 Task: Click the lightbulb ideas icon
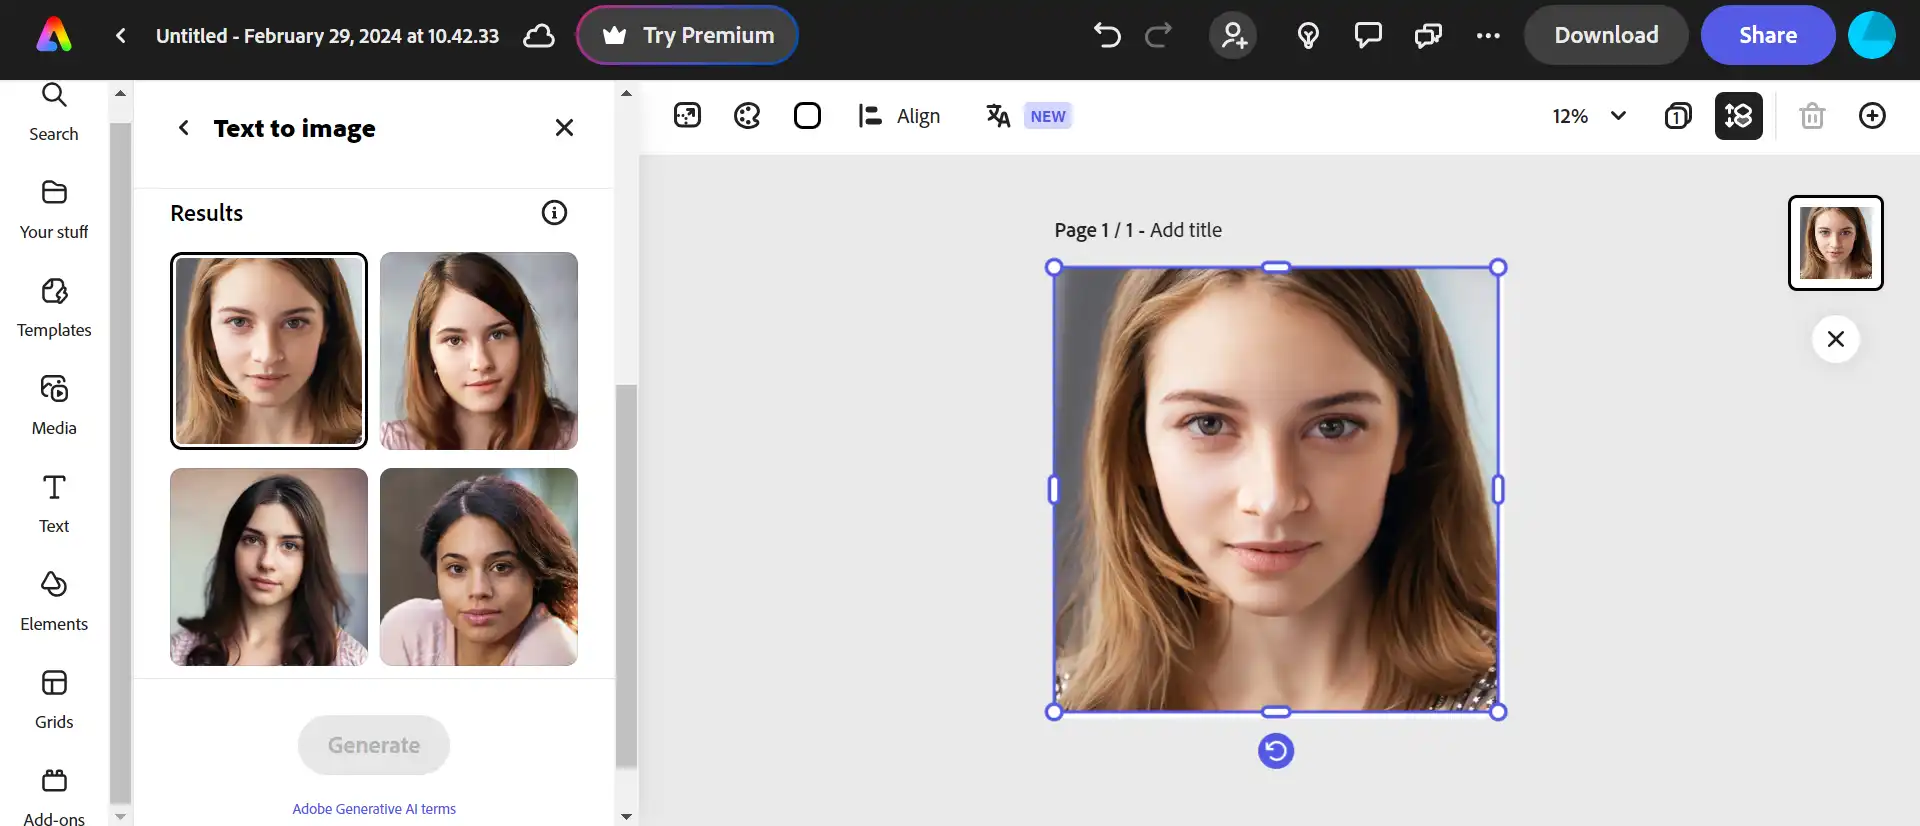1307,36
